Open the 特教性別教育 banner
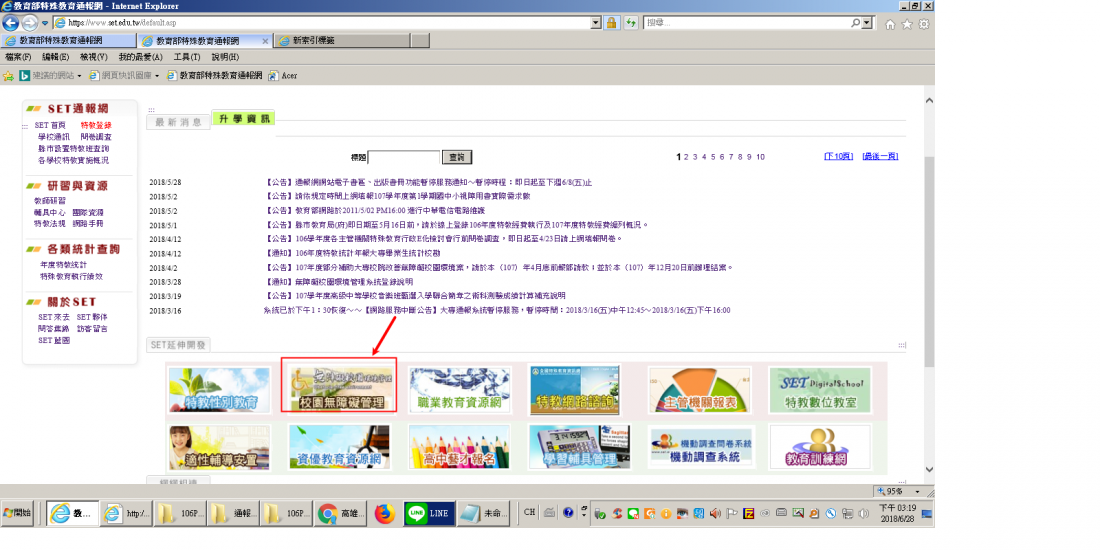 (220, 390)
